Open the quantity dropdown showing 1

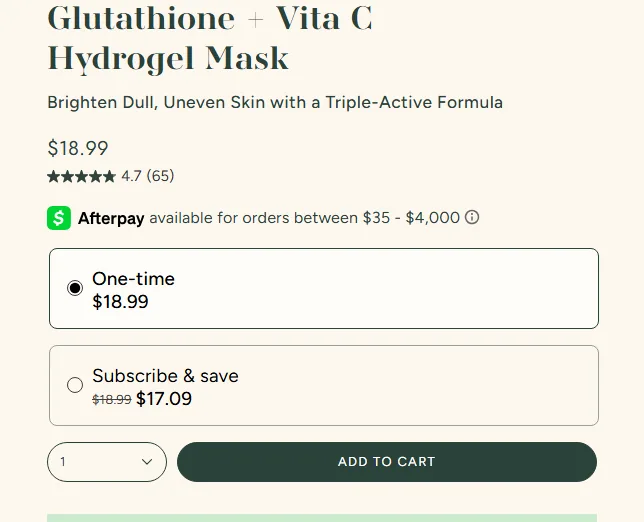pyautogui.click(x=107, y=462)
